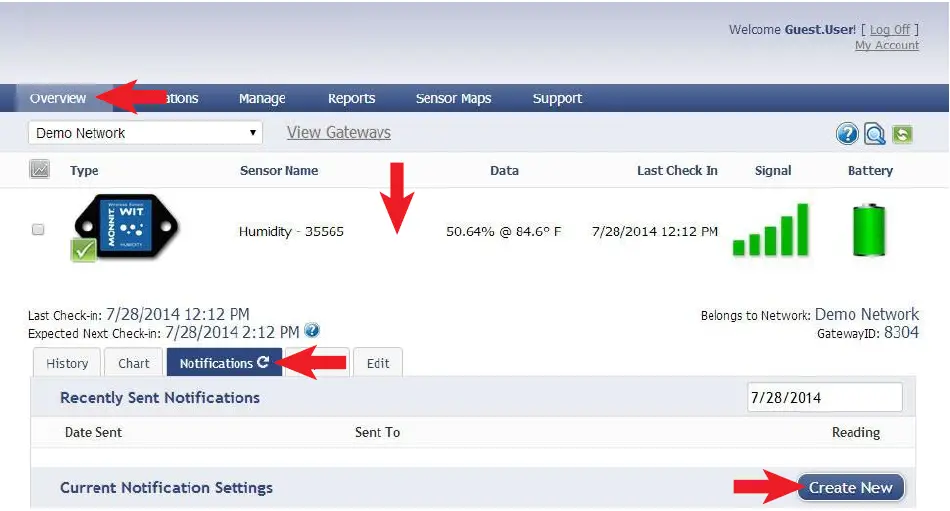Switch to the History tab

(67, 362)
